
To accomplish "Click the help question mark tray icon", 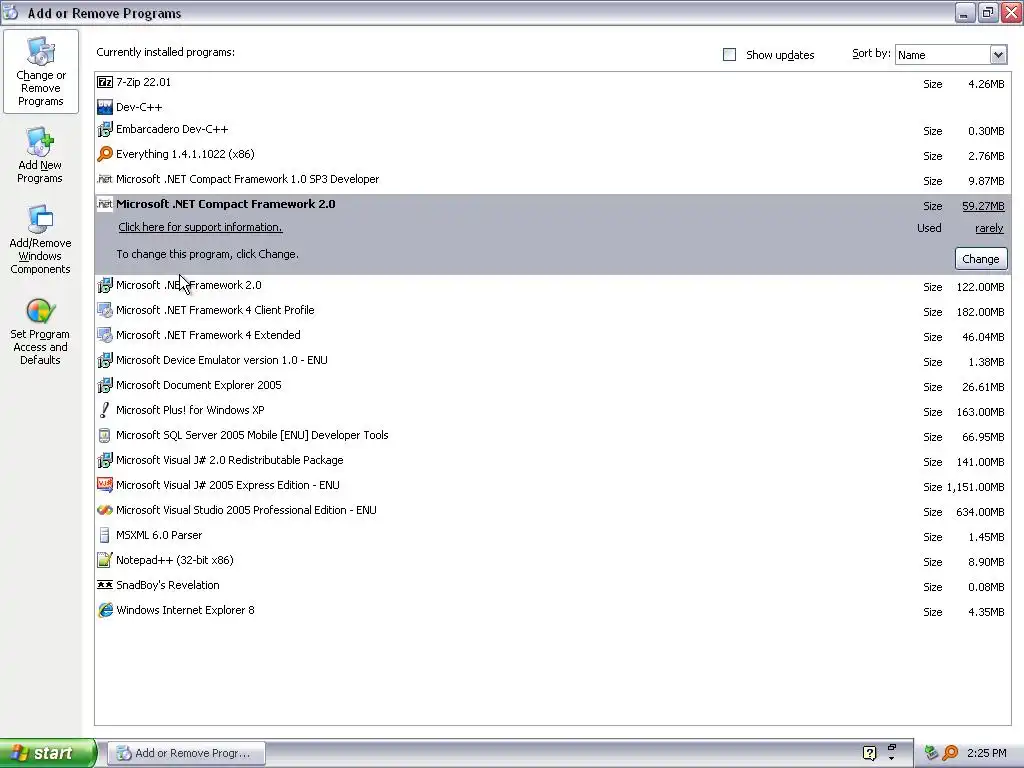I will point(869,753).
